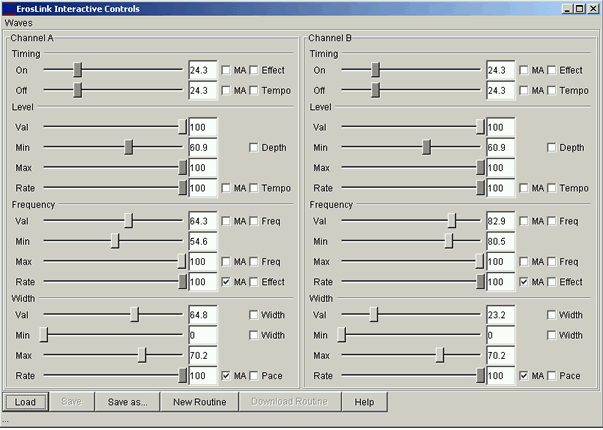Uncheck MA for Channel A Frequency Rate
This screenshot has width=603, height=430.
click(226, 282)
